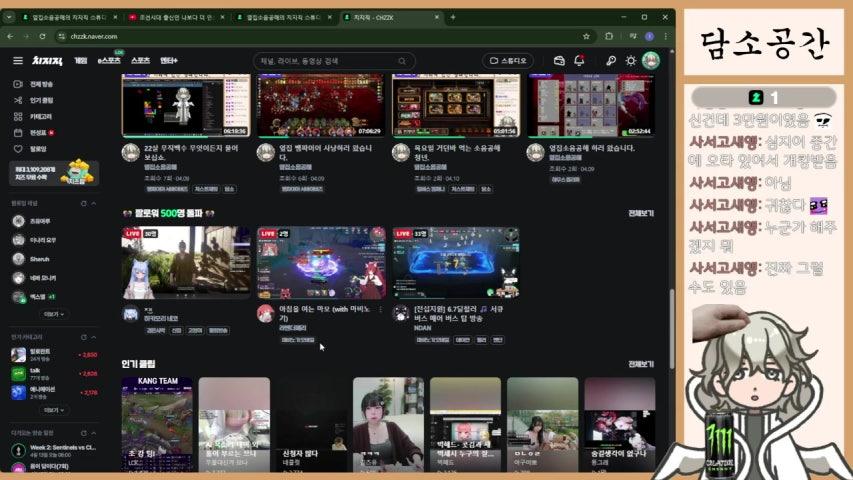Click 전체보기 next to 인기 클립

point(641,365)
